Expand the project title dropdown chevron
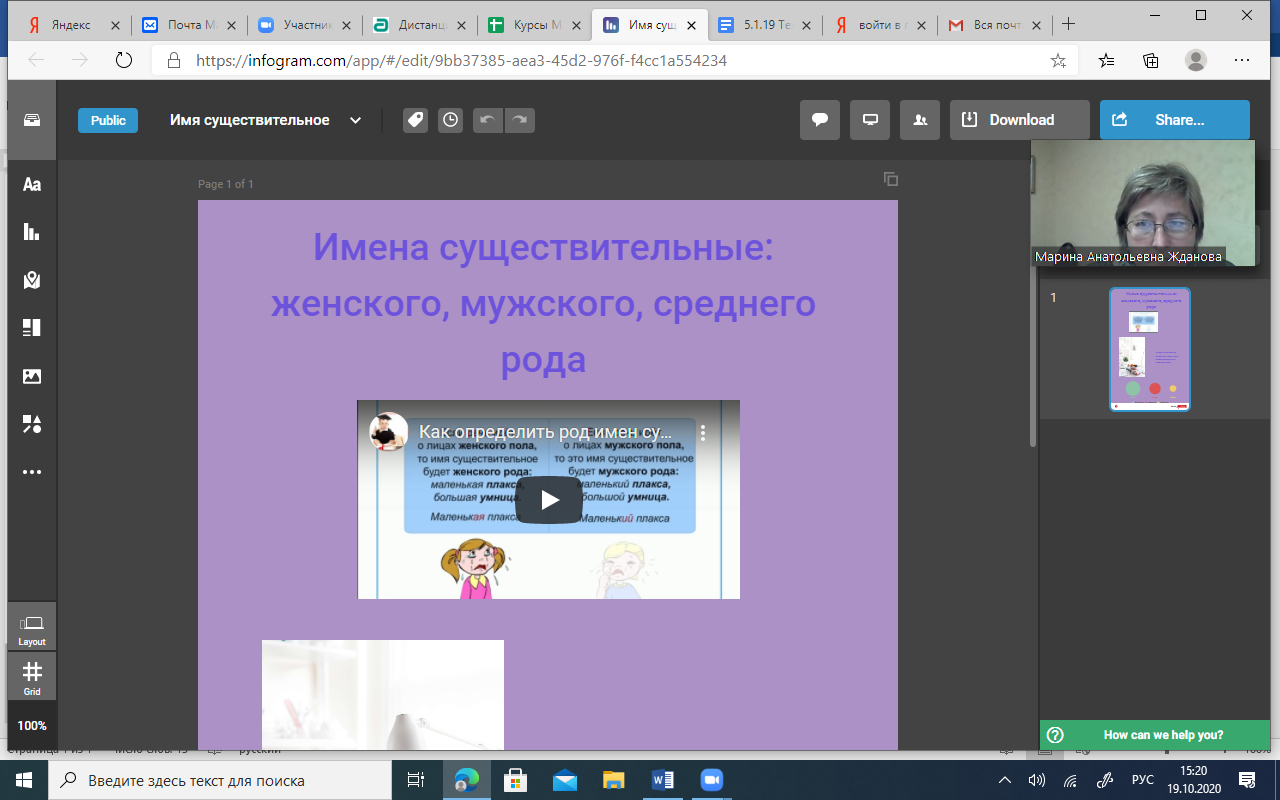This screenshot has height=800, width=1280. coord(355,120)
